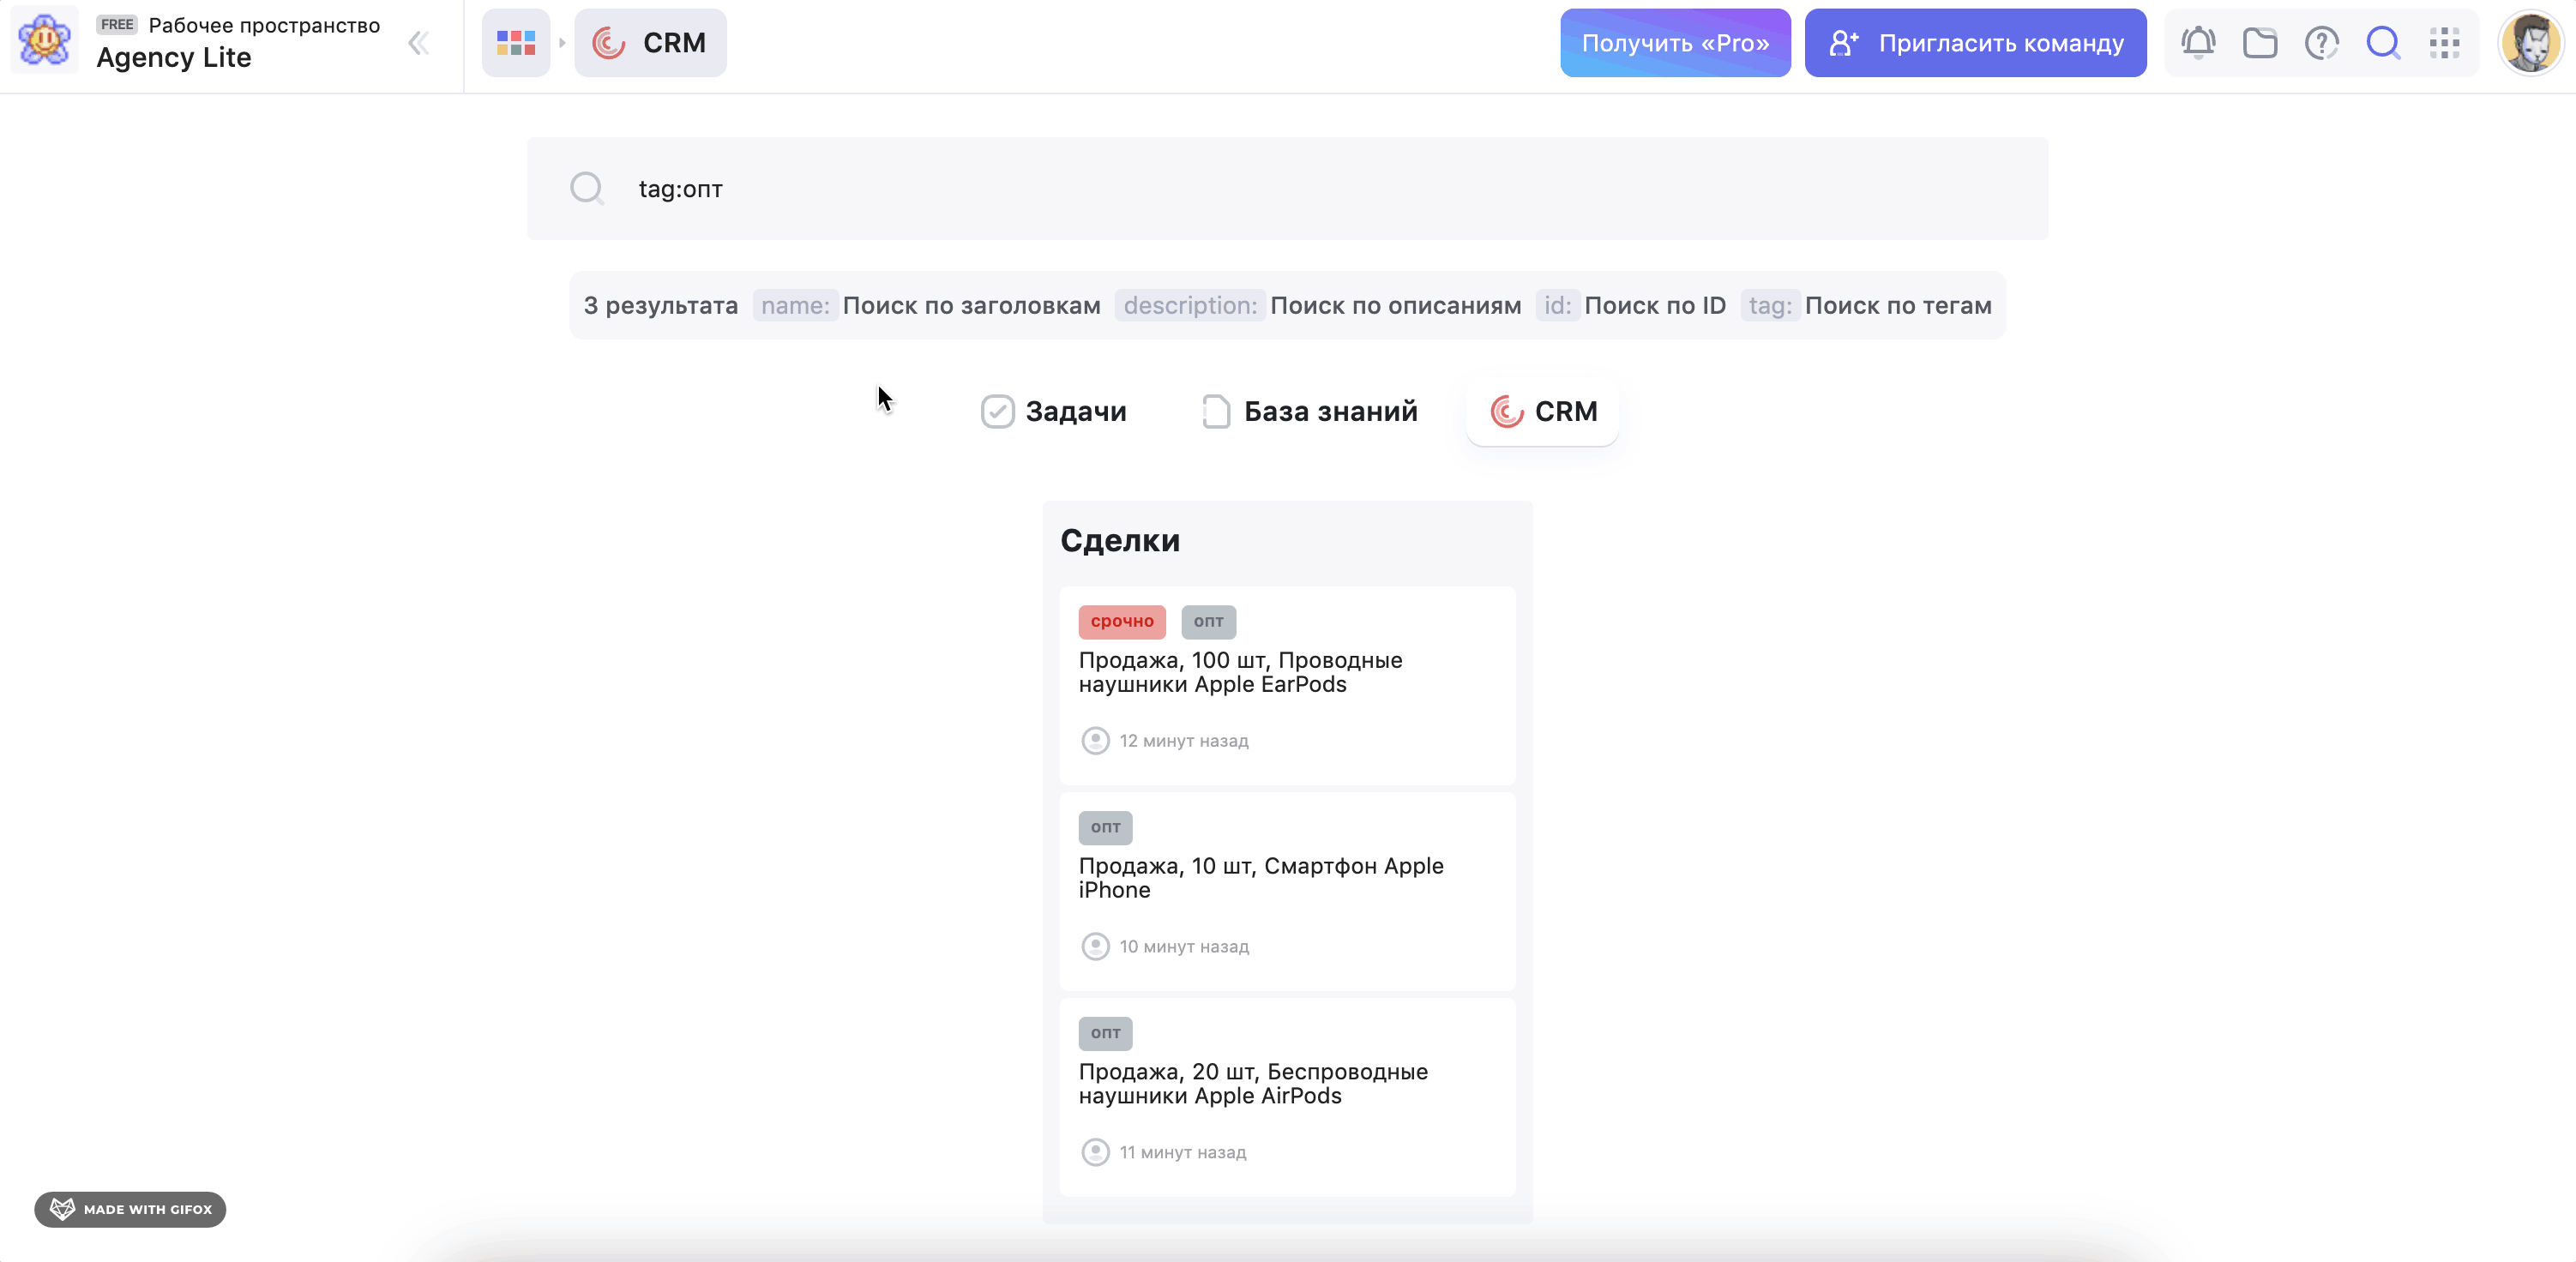Open the apps grid menu icon

[x=2444, y=43]
